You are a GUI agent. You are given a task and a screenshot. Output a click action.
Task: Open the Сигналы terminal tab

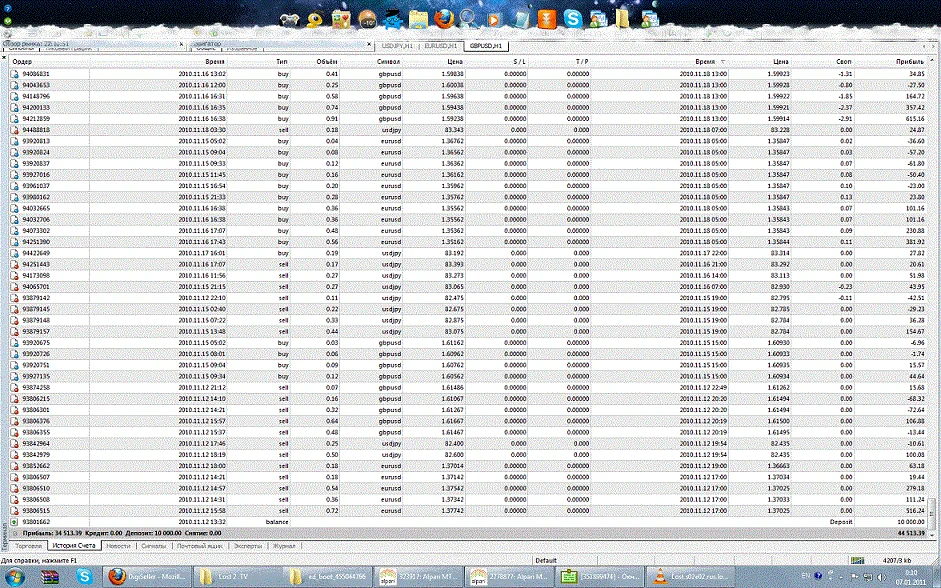pos(154,546)
